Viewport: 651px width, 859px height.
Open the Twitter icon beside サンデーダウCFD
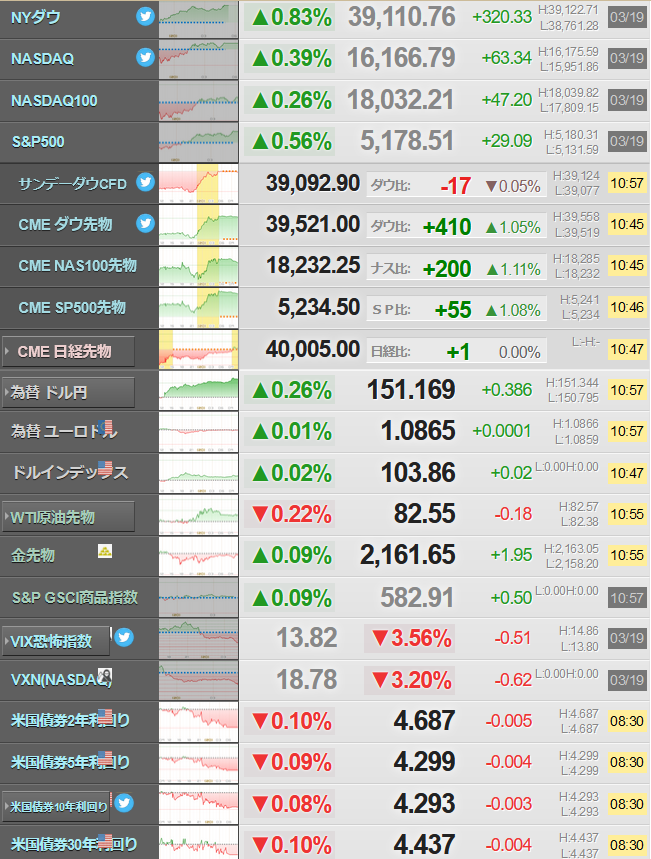(145, 181)
